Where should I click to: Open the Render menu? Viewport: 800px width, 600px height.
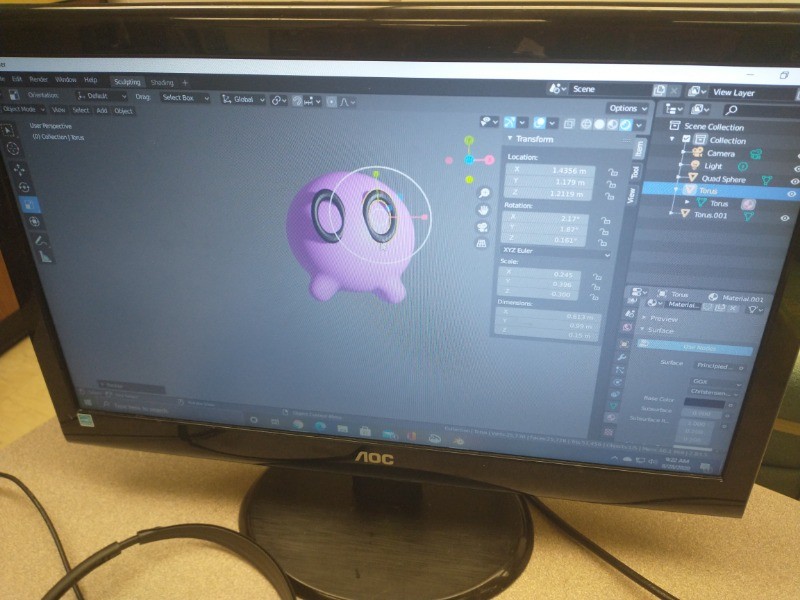[x=38, y=79]
